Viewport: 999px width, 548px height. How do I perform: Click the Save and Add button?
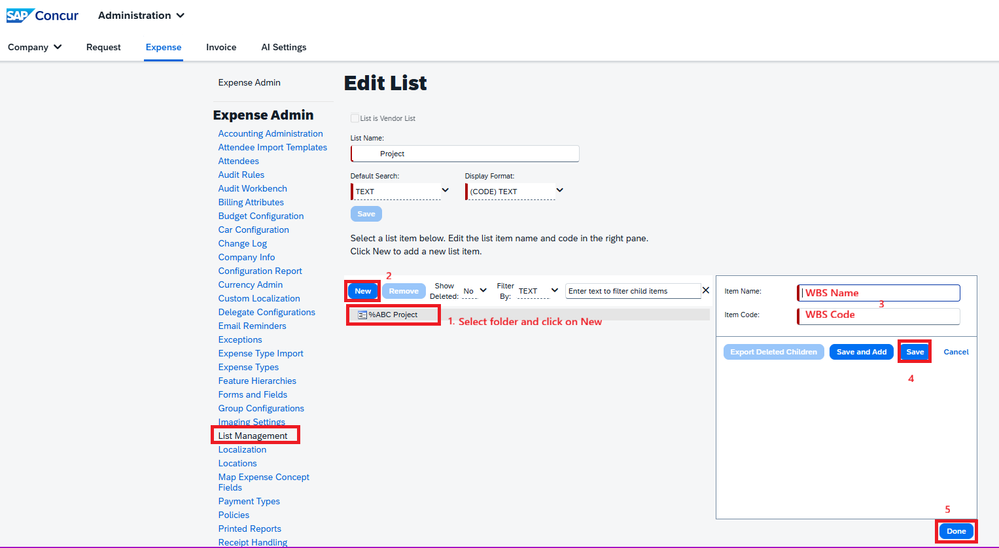click(861, 352)
